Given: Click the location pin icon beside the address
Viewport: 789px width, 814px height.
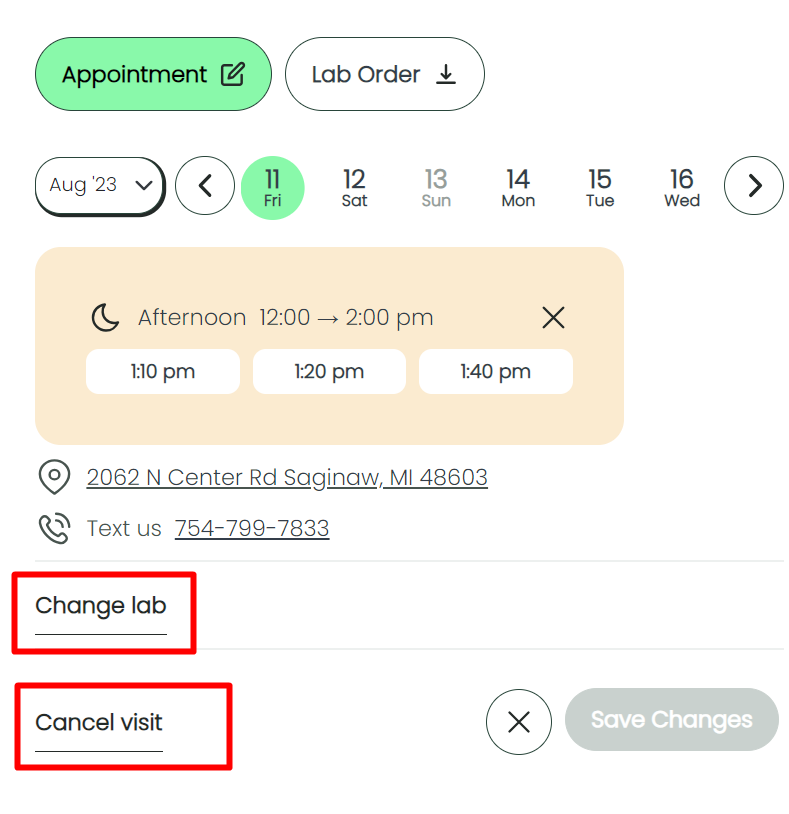Looking at the screenshot, I should 55,478.
